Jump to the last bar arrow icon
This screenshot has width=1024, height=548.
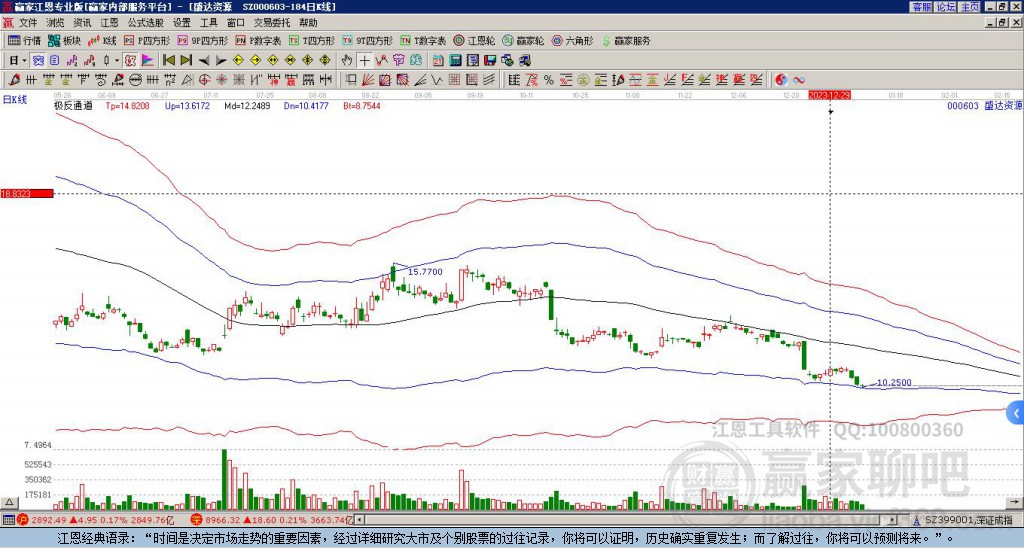tap(186, 60)
